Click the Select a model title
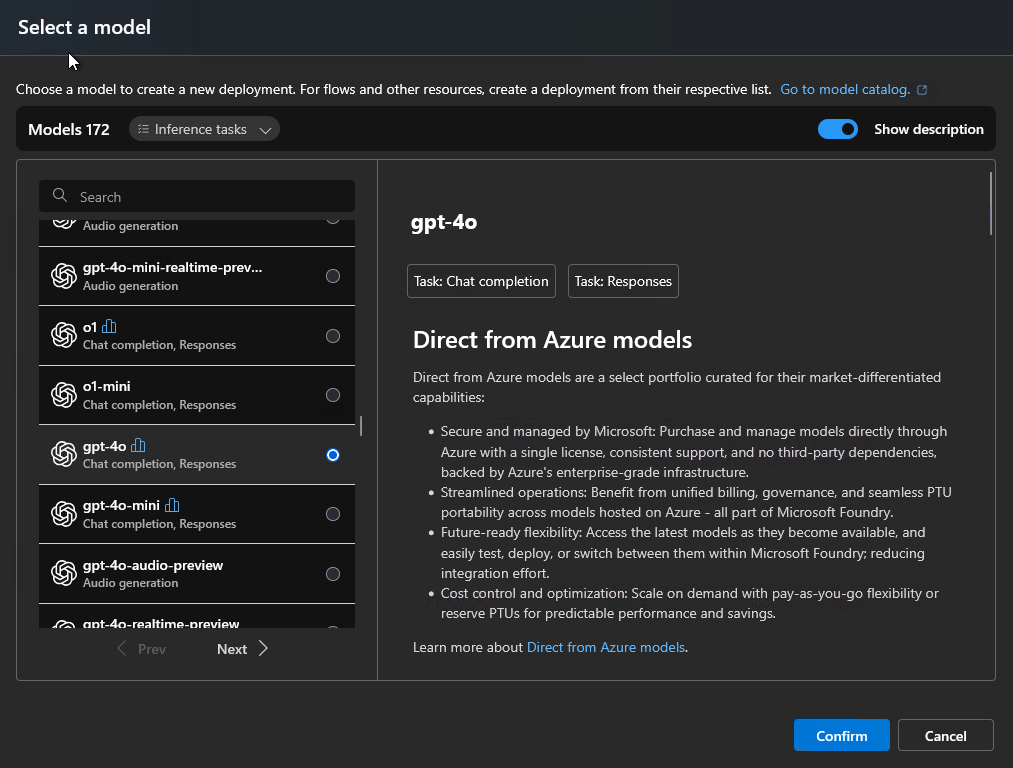This screenshot has height=768, width=1013. pyautogui.click(x=84, y=27)
